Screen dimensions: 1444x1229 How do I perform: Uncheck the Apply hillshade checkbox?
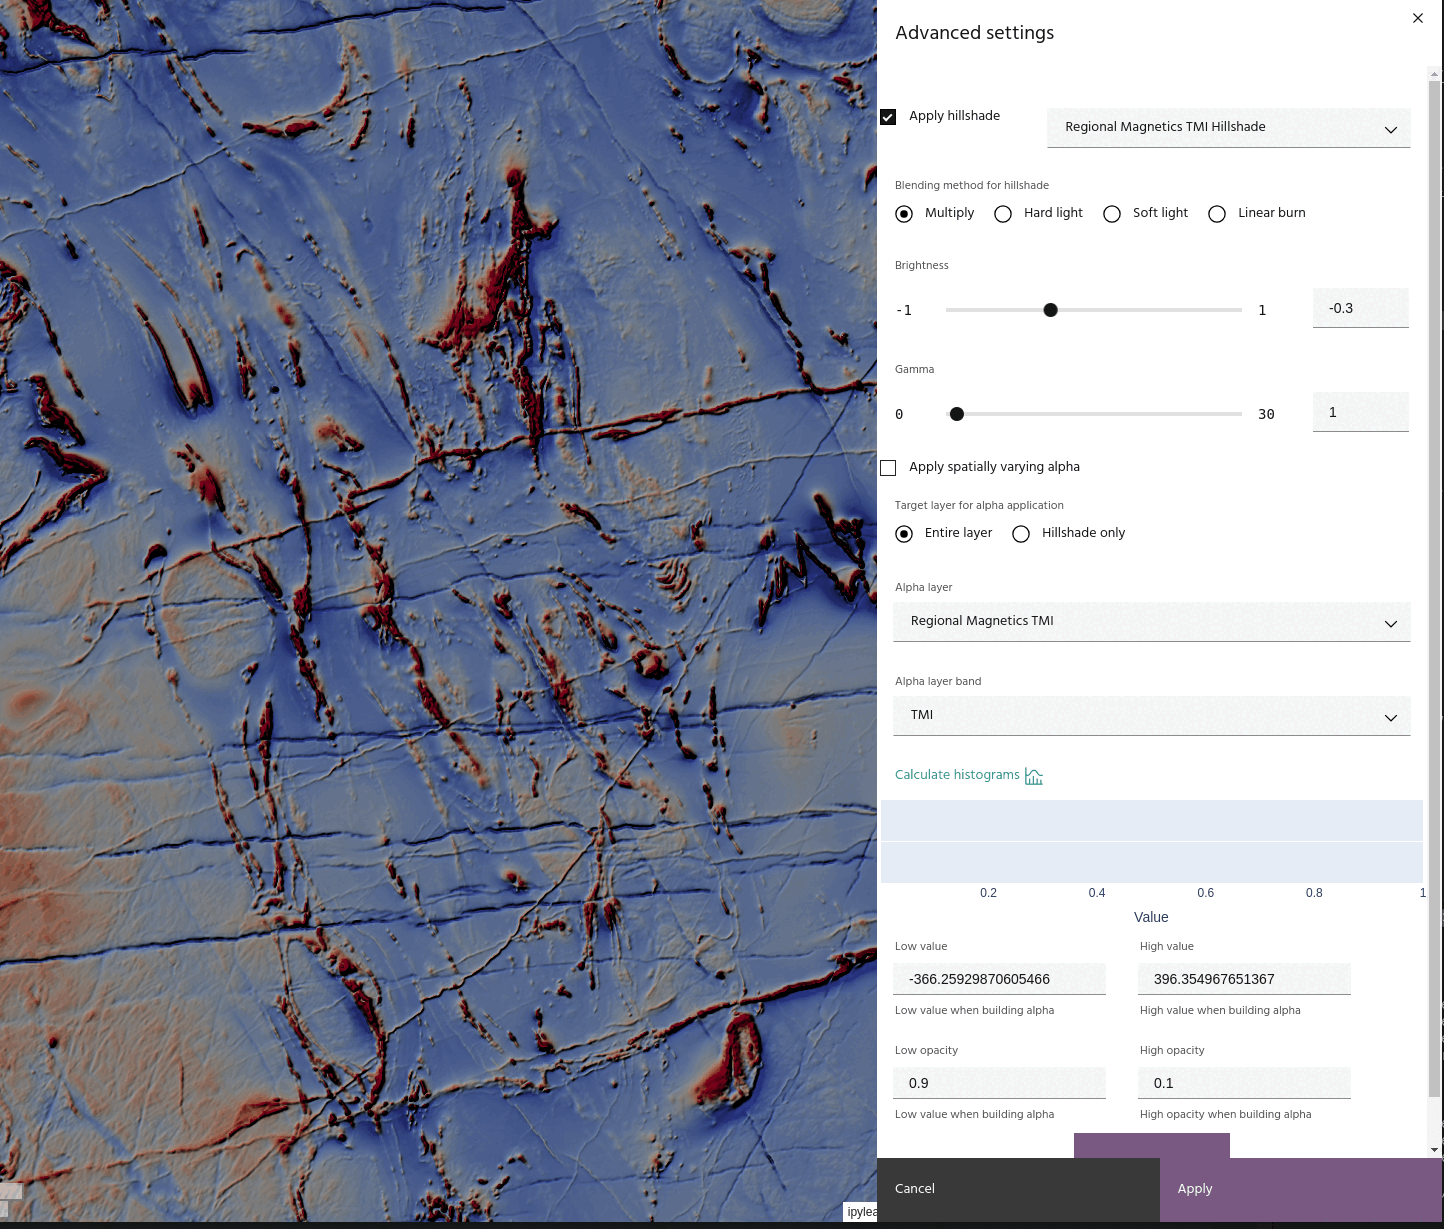coord(888,117)
